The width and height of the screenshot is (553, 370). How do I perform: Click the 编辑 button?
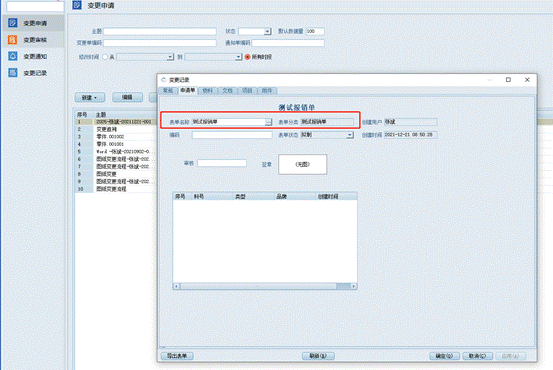(127, 97)
